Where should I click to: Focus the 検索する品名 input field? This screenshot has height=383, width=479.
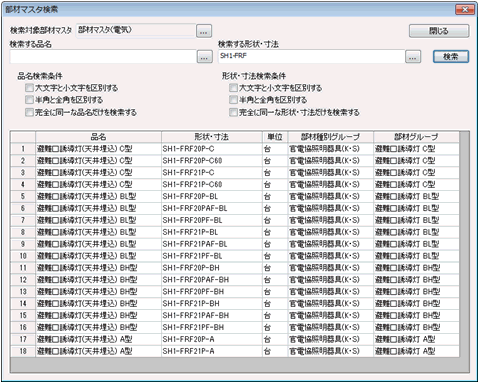click(103, 57)
